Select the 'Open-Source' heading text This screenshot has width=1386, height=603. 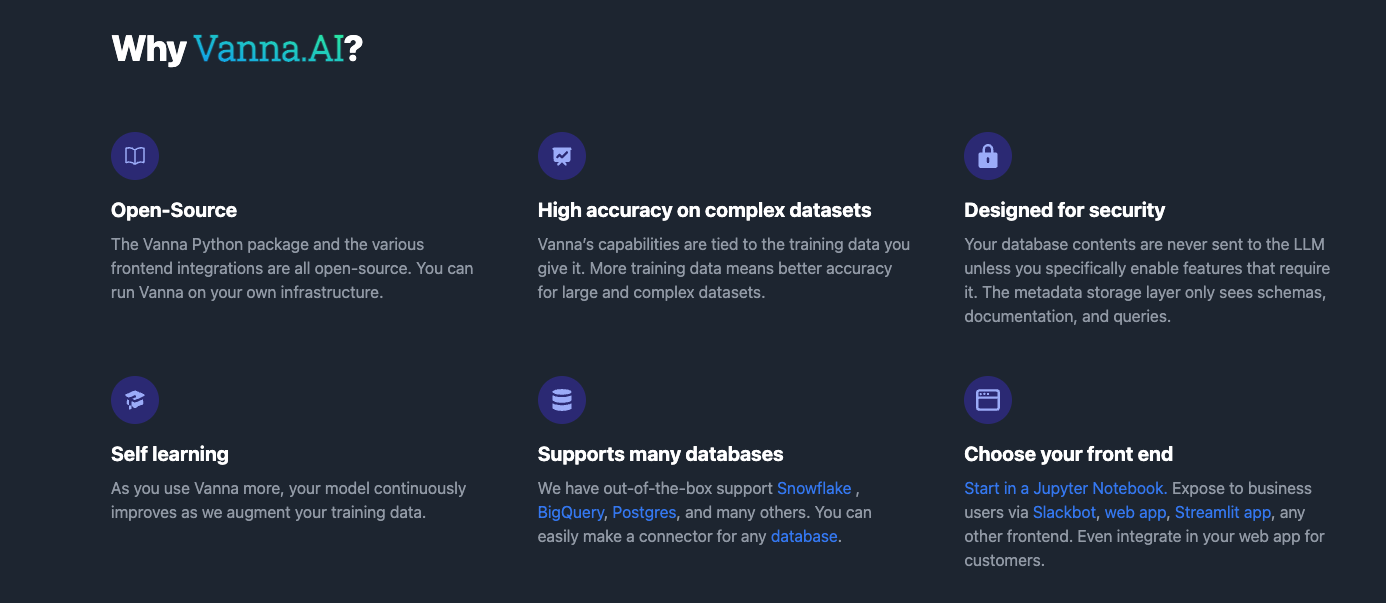(174, 210)
